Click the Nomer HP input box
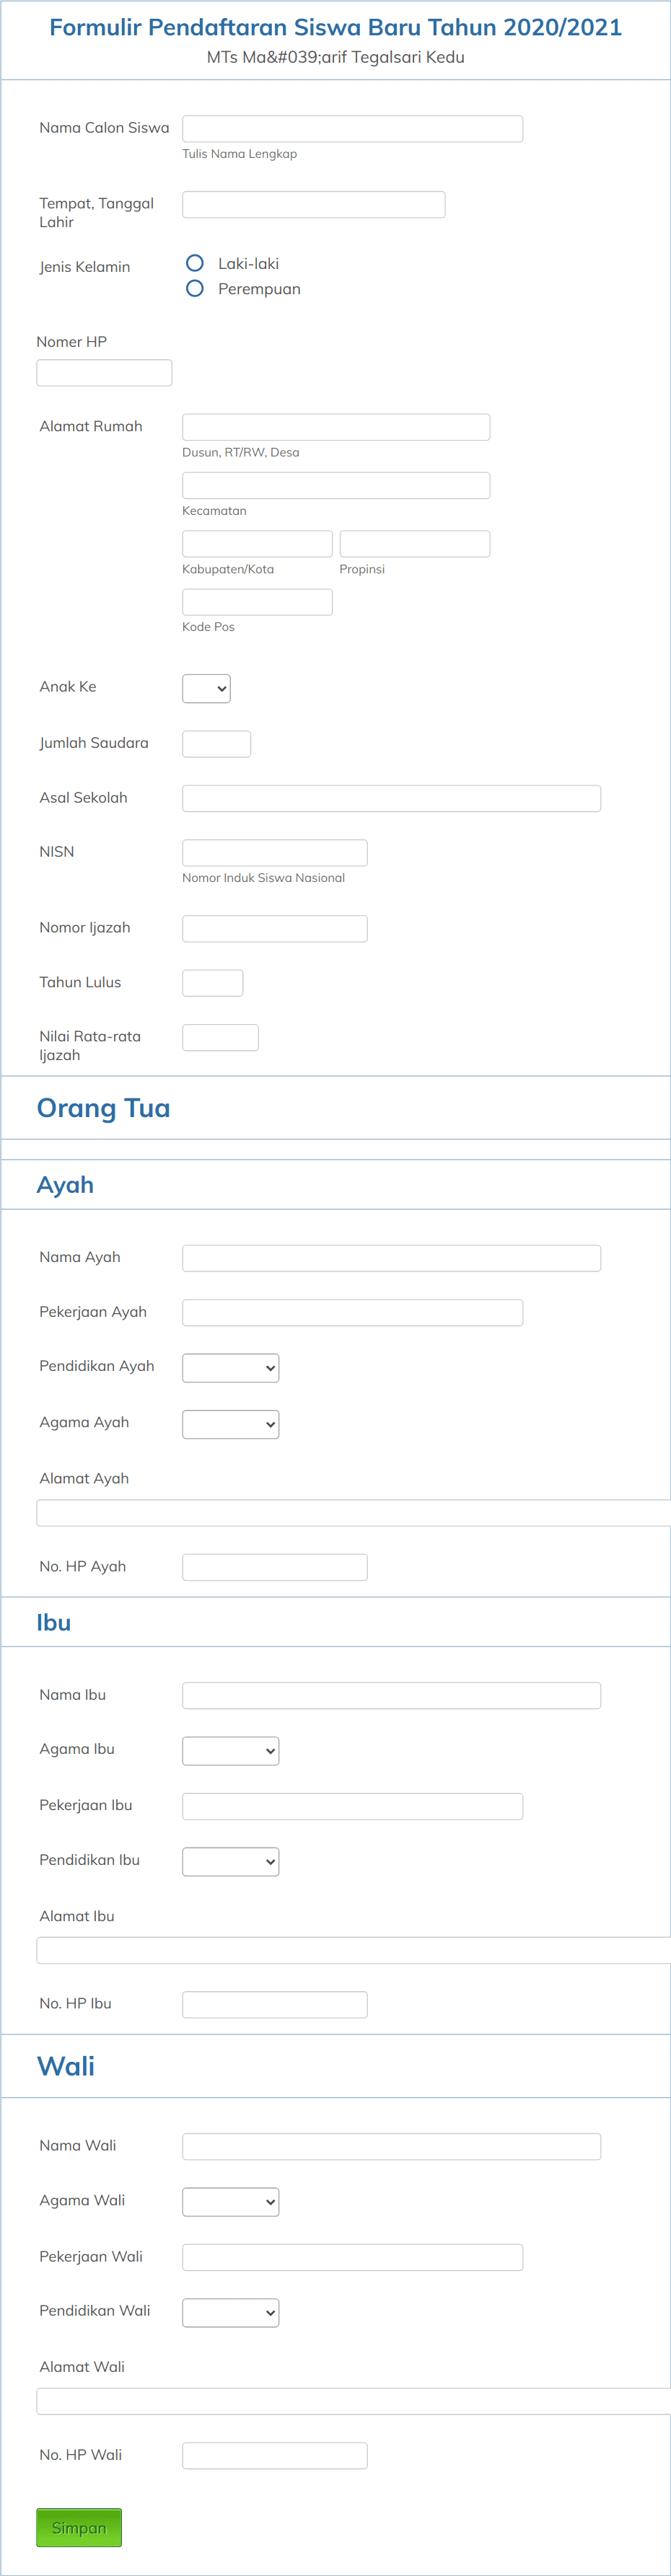671x2576 pixels. tap(103, 372)
